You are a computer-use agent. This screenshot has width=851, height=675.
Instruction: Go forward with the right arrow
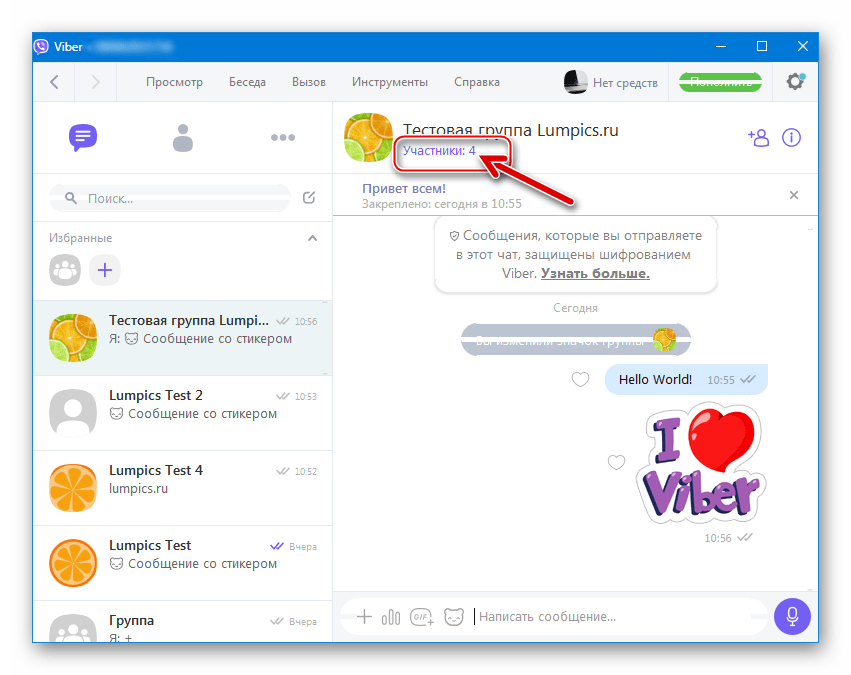click(96, 82)
